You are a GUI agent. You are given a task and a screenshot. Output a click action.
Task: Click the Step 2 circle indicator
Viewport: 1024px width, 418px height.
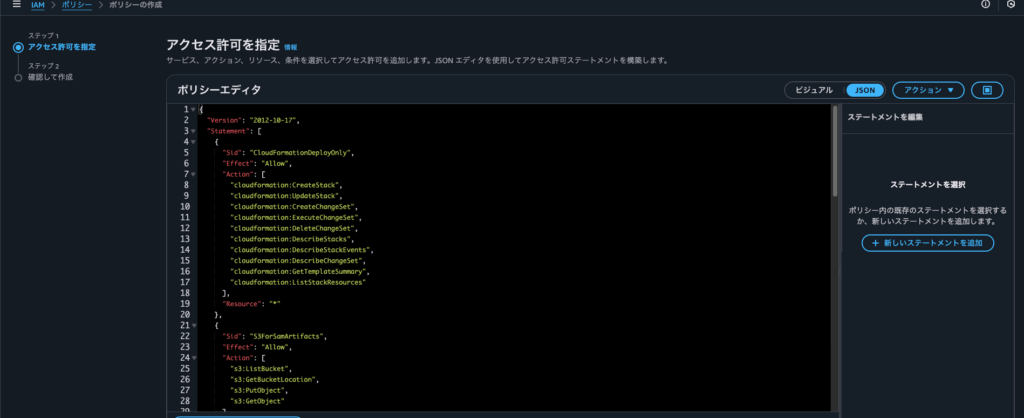click(18, 77)
